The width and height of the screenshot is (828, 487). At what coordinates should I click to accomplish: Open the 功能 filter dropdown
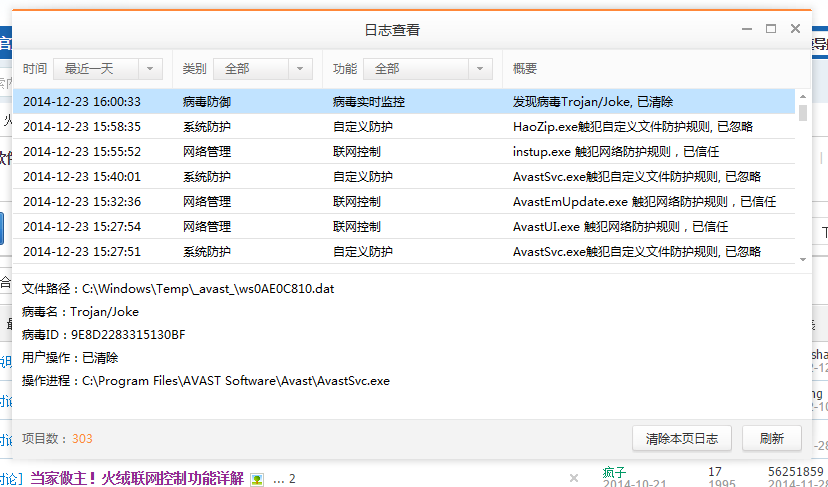click(428, 69)
